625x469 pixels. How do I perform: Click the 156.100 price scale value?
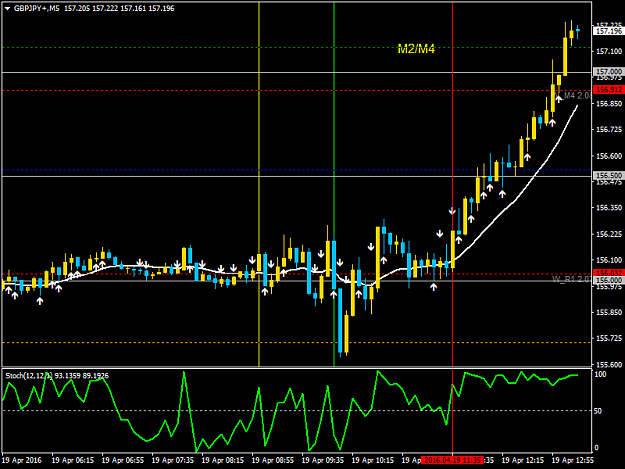click(x=609, y=260)
